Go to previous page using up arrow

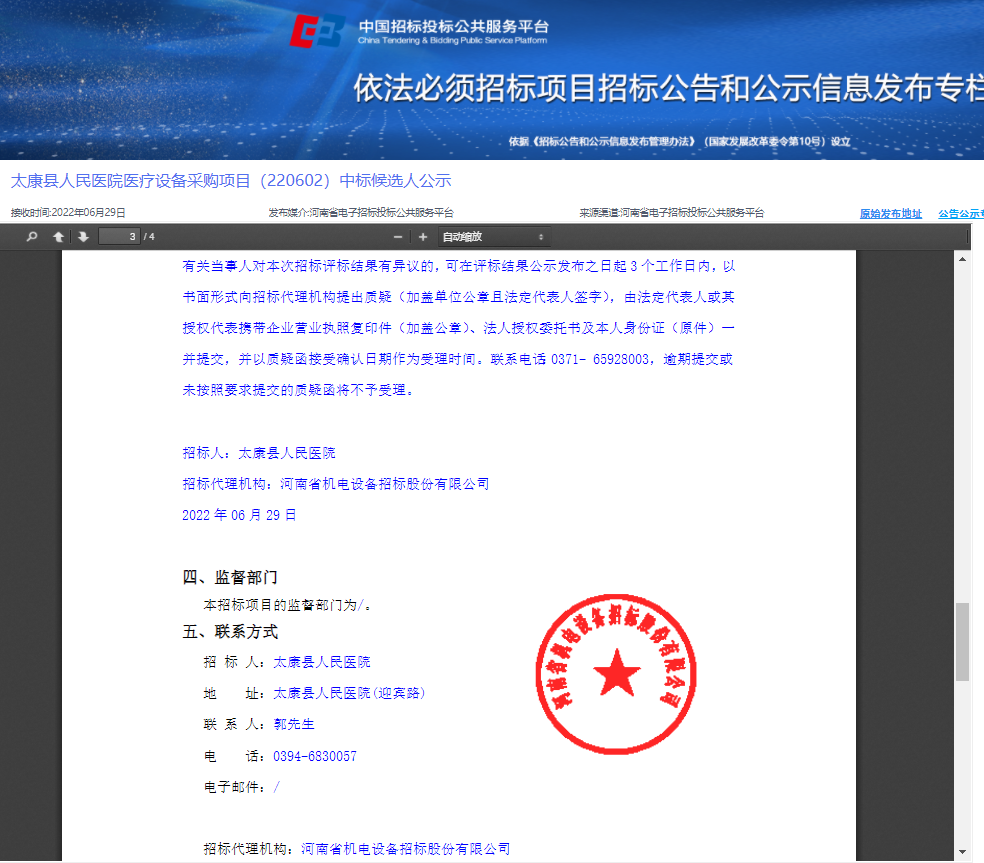click(59, 237)
